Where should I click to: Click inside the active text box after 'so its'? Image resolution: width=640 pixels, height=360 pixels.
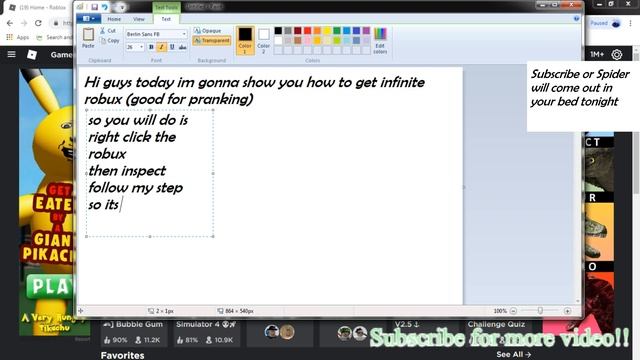point(121,204)
